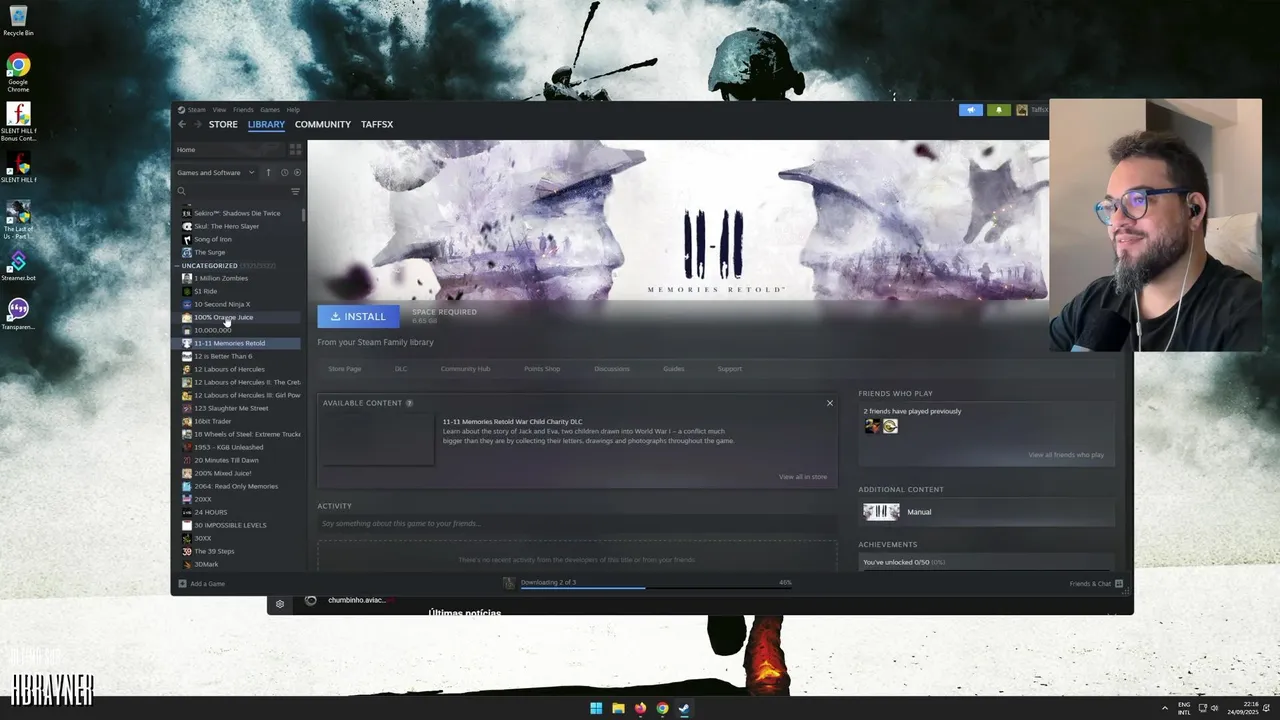Select 2064: Read Only Memories

coord(238,486)
